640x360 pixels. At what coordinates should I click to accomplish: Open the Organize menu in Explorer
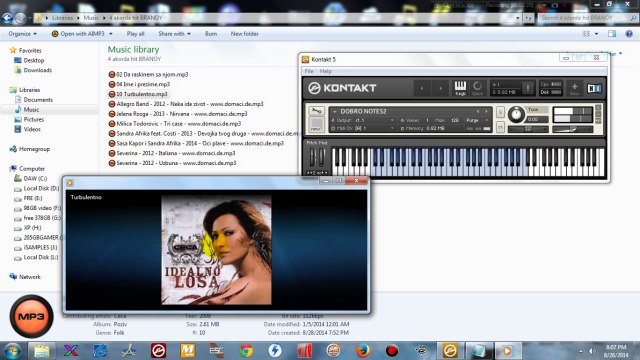click(x=22, y=34)
